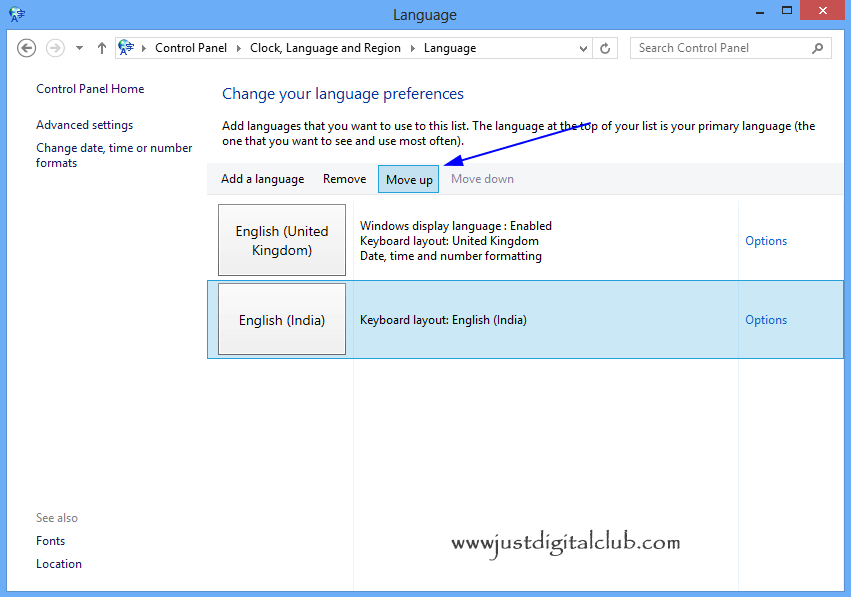This screenshot has height=597, width=851.
Task: Click Add a language
Action: click(263, 179)
